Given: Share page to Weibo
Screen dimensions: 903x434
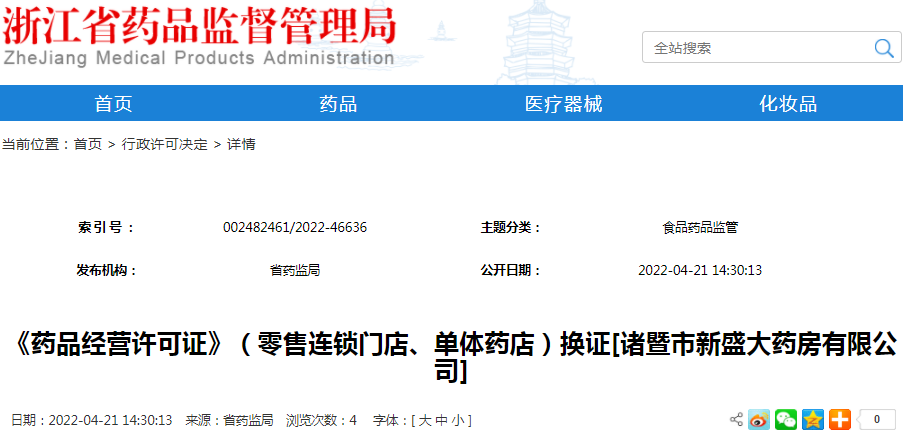Looking at the screenshot, I should click(x=758, y=419).
